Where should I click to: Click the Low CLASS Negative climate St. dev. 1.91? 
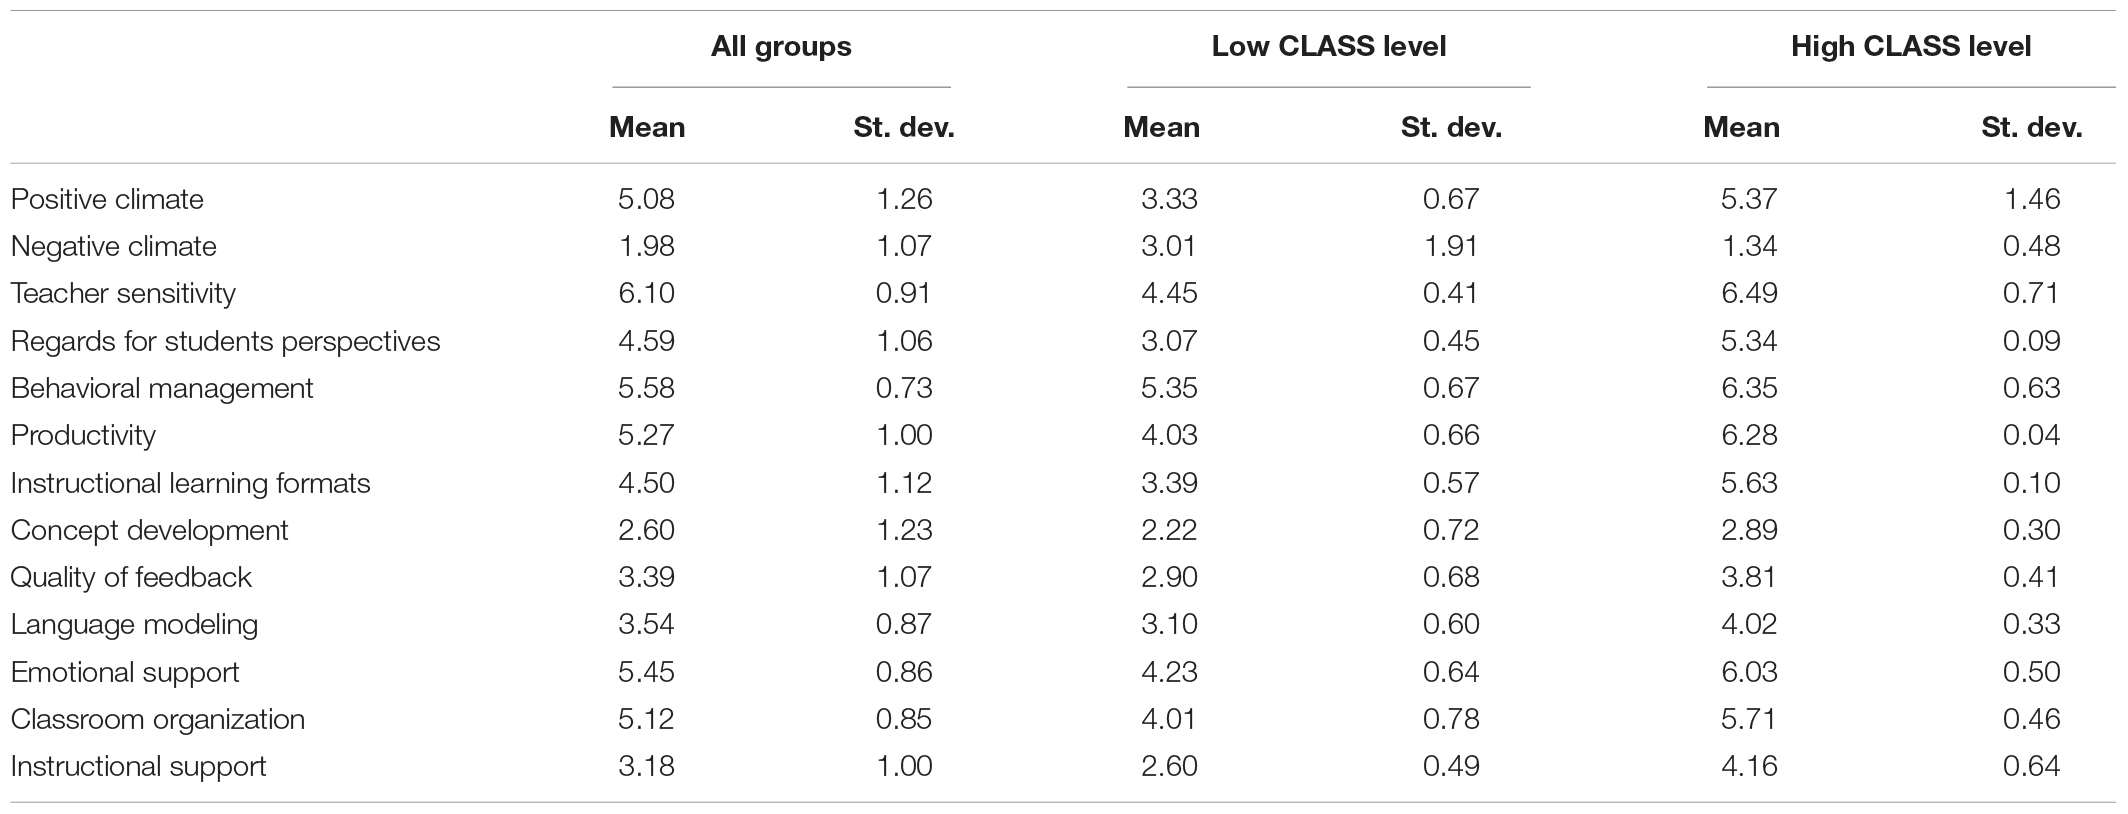pyautogui.click(x=1451, y=246)
